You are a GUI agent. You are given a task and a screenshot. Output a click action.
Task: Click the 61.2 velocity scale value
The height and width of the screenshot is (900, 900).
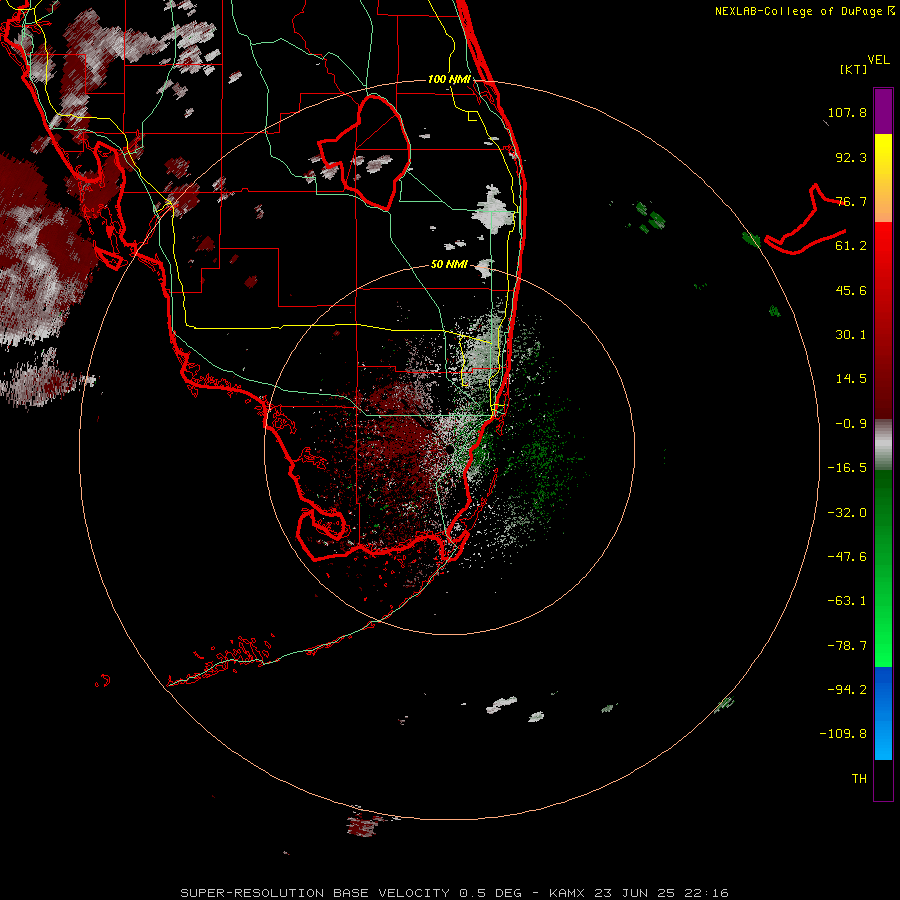pyautogui.click(x=851, y=246)
